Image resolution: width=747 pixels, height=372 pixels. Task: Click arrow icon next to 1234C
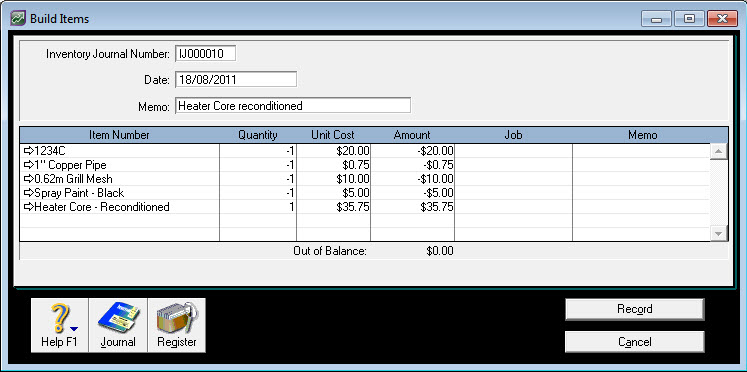coord(29,151)
